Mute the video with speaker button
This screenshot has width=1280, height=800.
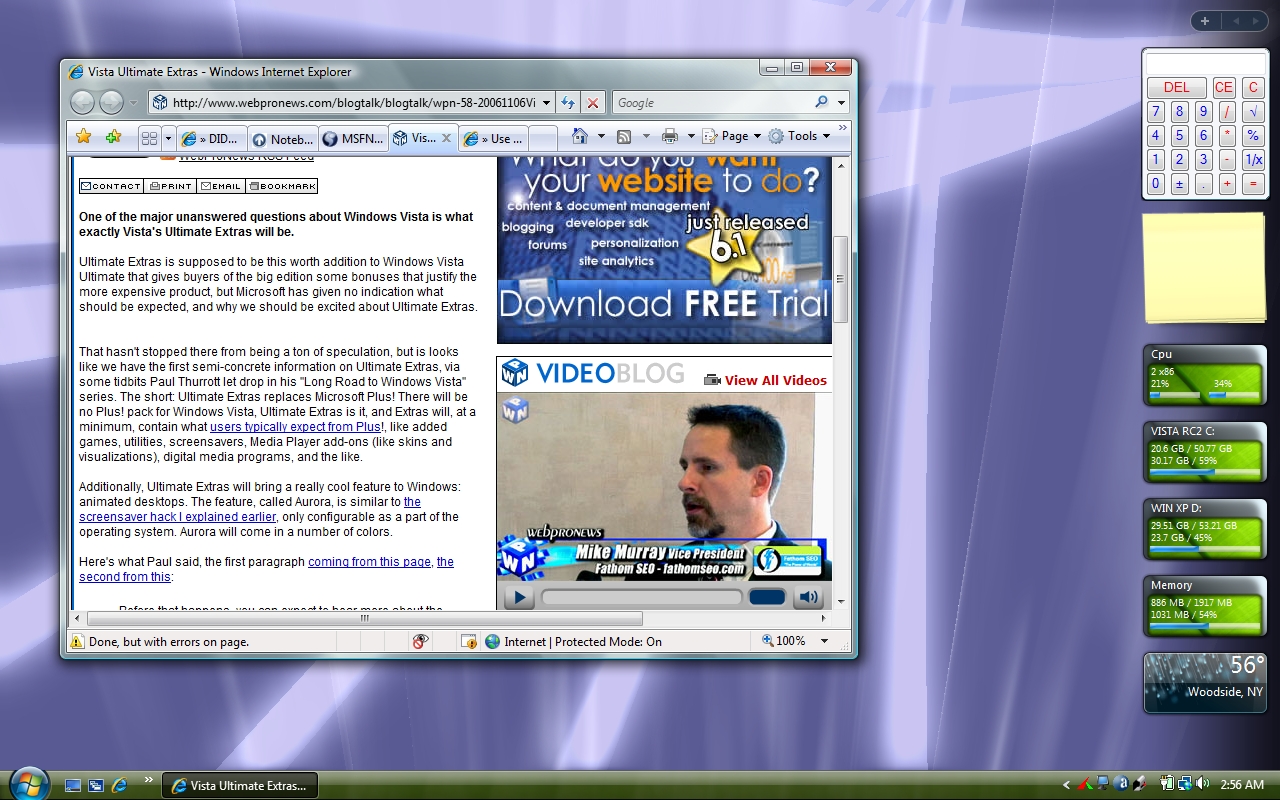click(x=808, y=597)
